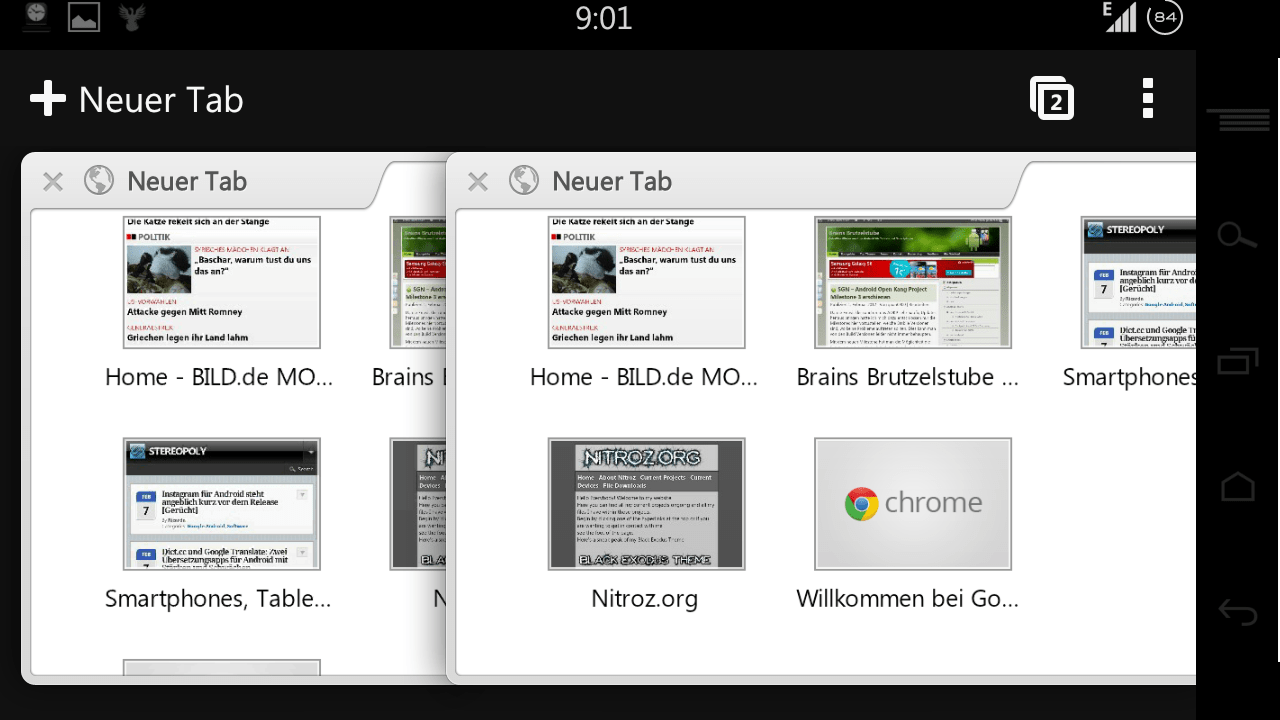Tap the Android search navigation button

[1237, 236]
